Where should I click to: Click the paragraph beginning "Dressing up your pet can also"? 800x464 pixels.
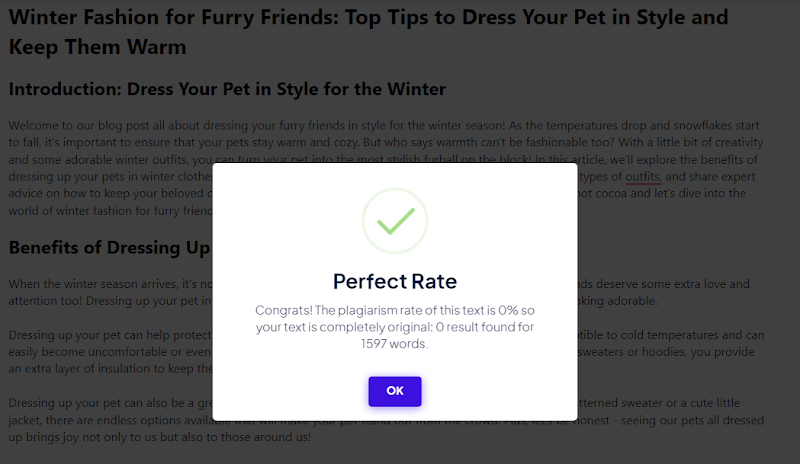click(x=100, y=403)
